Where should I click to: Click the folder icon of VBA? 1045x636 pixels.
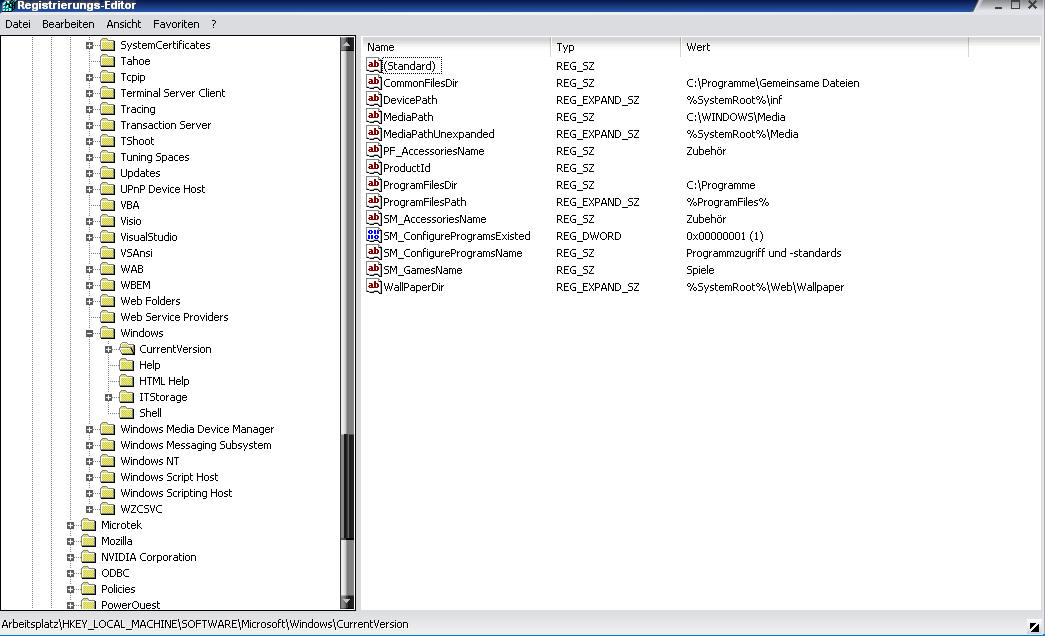click(x=107, y=205)
